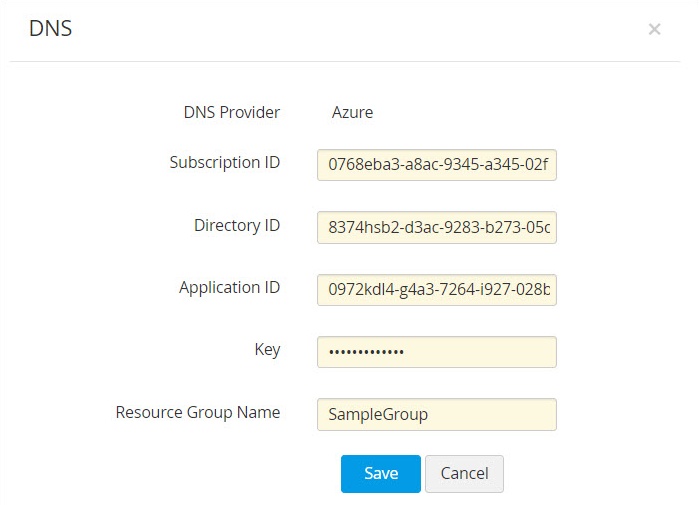This screenshot has width=699, height=505.
Task: Select the Application ID input field
Action: [436, 290]
